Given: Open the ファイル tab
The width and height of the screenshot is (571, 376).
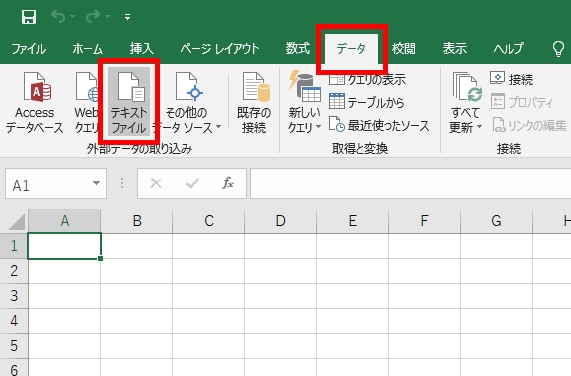Looking at the screenshot, I should (29, 49).
